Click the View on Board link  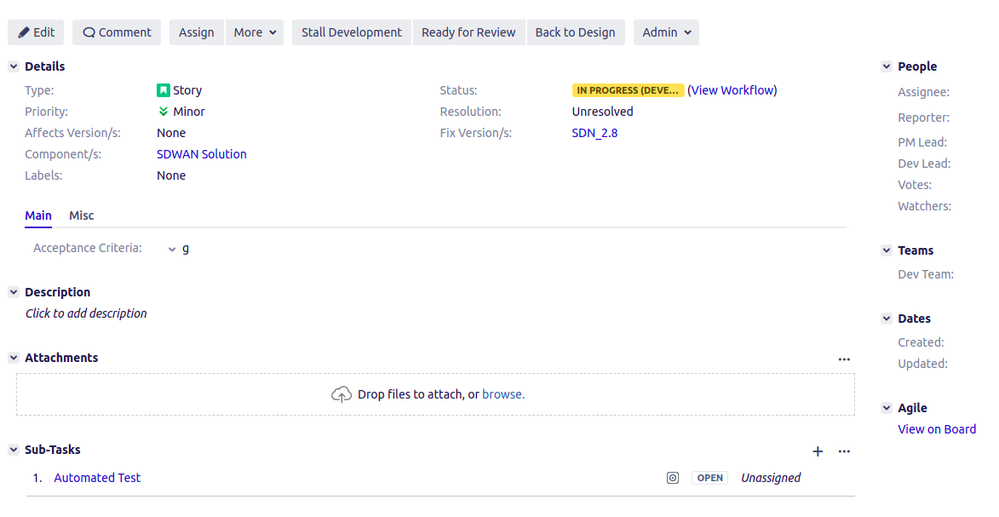click(937, 430)
